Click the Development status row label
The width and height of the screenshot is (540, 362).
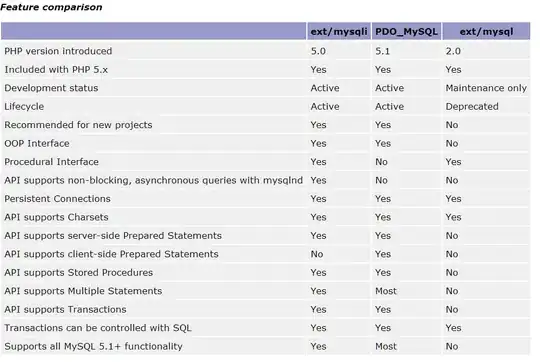[x=51, y=88]
